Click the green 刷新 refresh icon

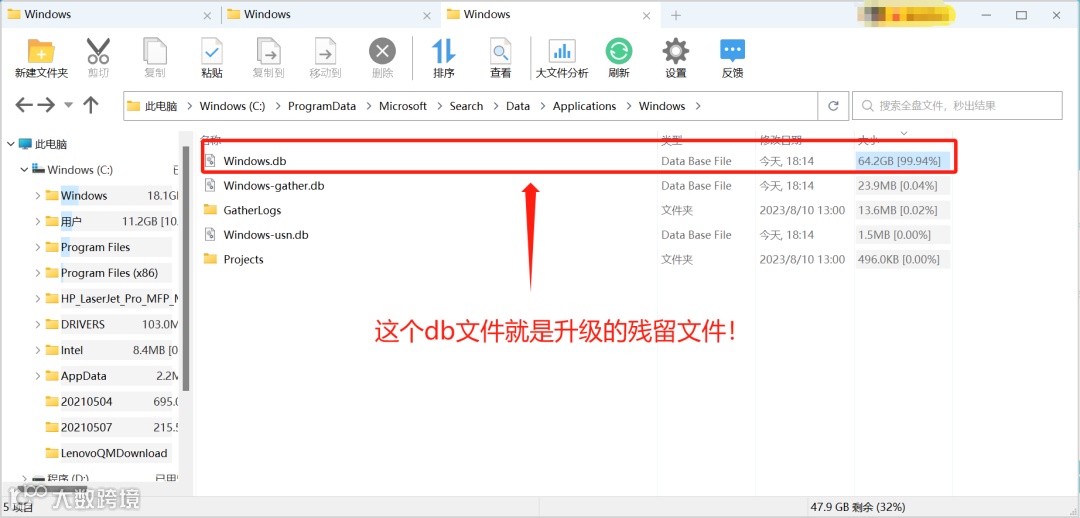point(619,51)
